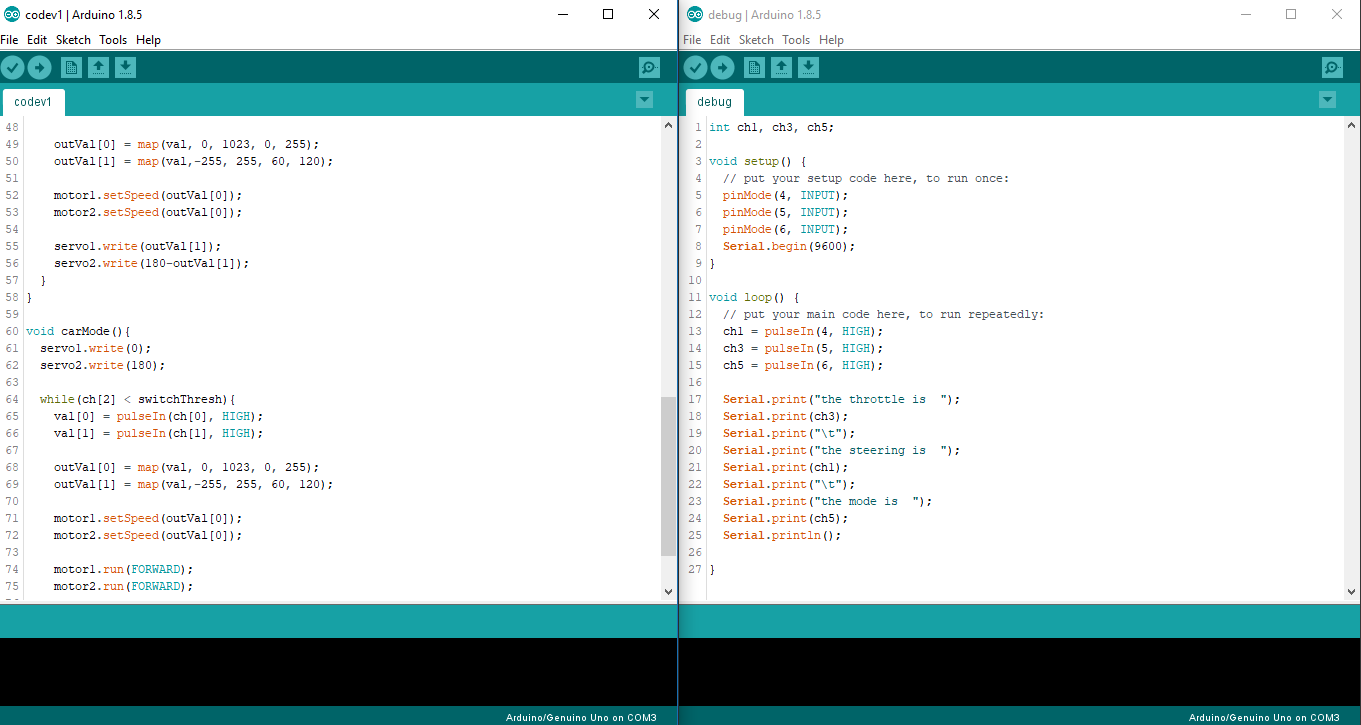Select the codev1 sketch tab
This screenshot has width=1361, height=725.
tap(33, 101)
